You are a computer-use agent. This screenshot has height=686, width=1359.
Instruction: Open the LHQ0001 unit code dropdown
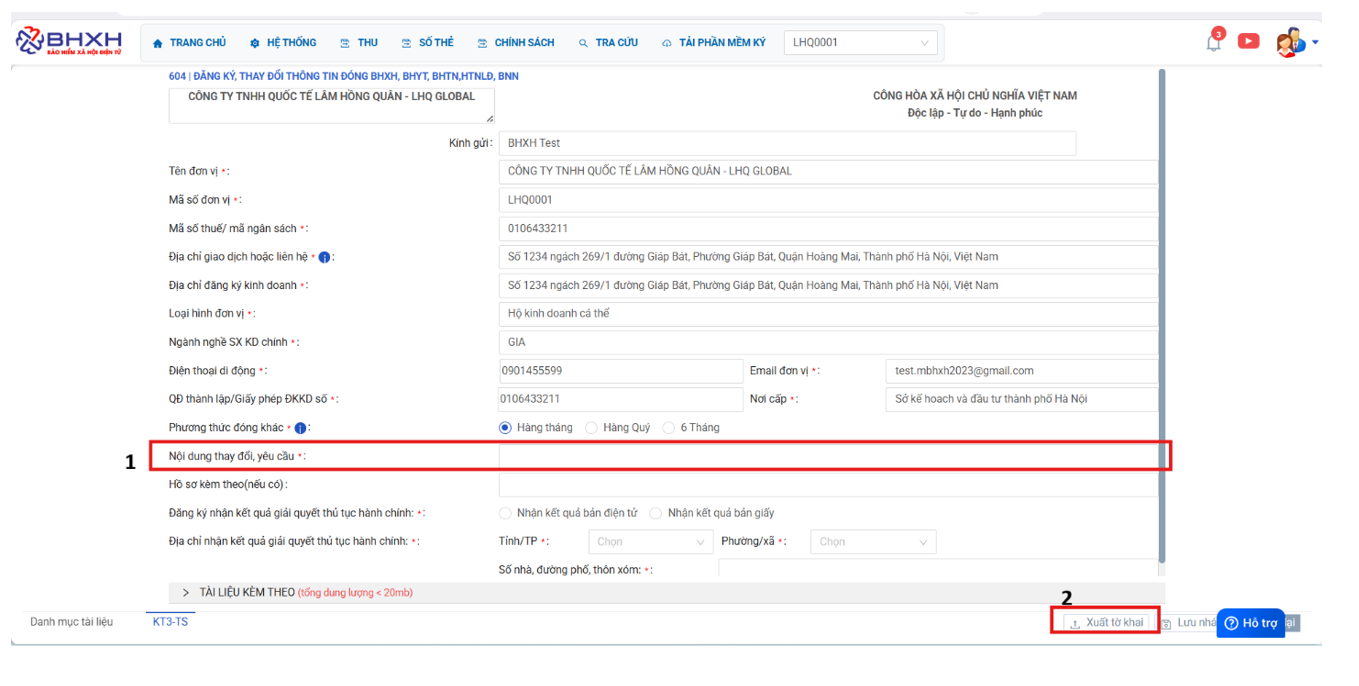coord(860,43)
